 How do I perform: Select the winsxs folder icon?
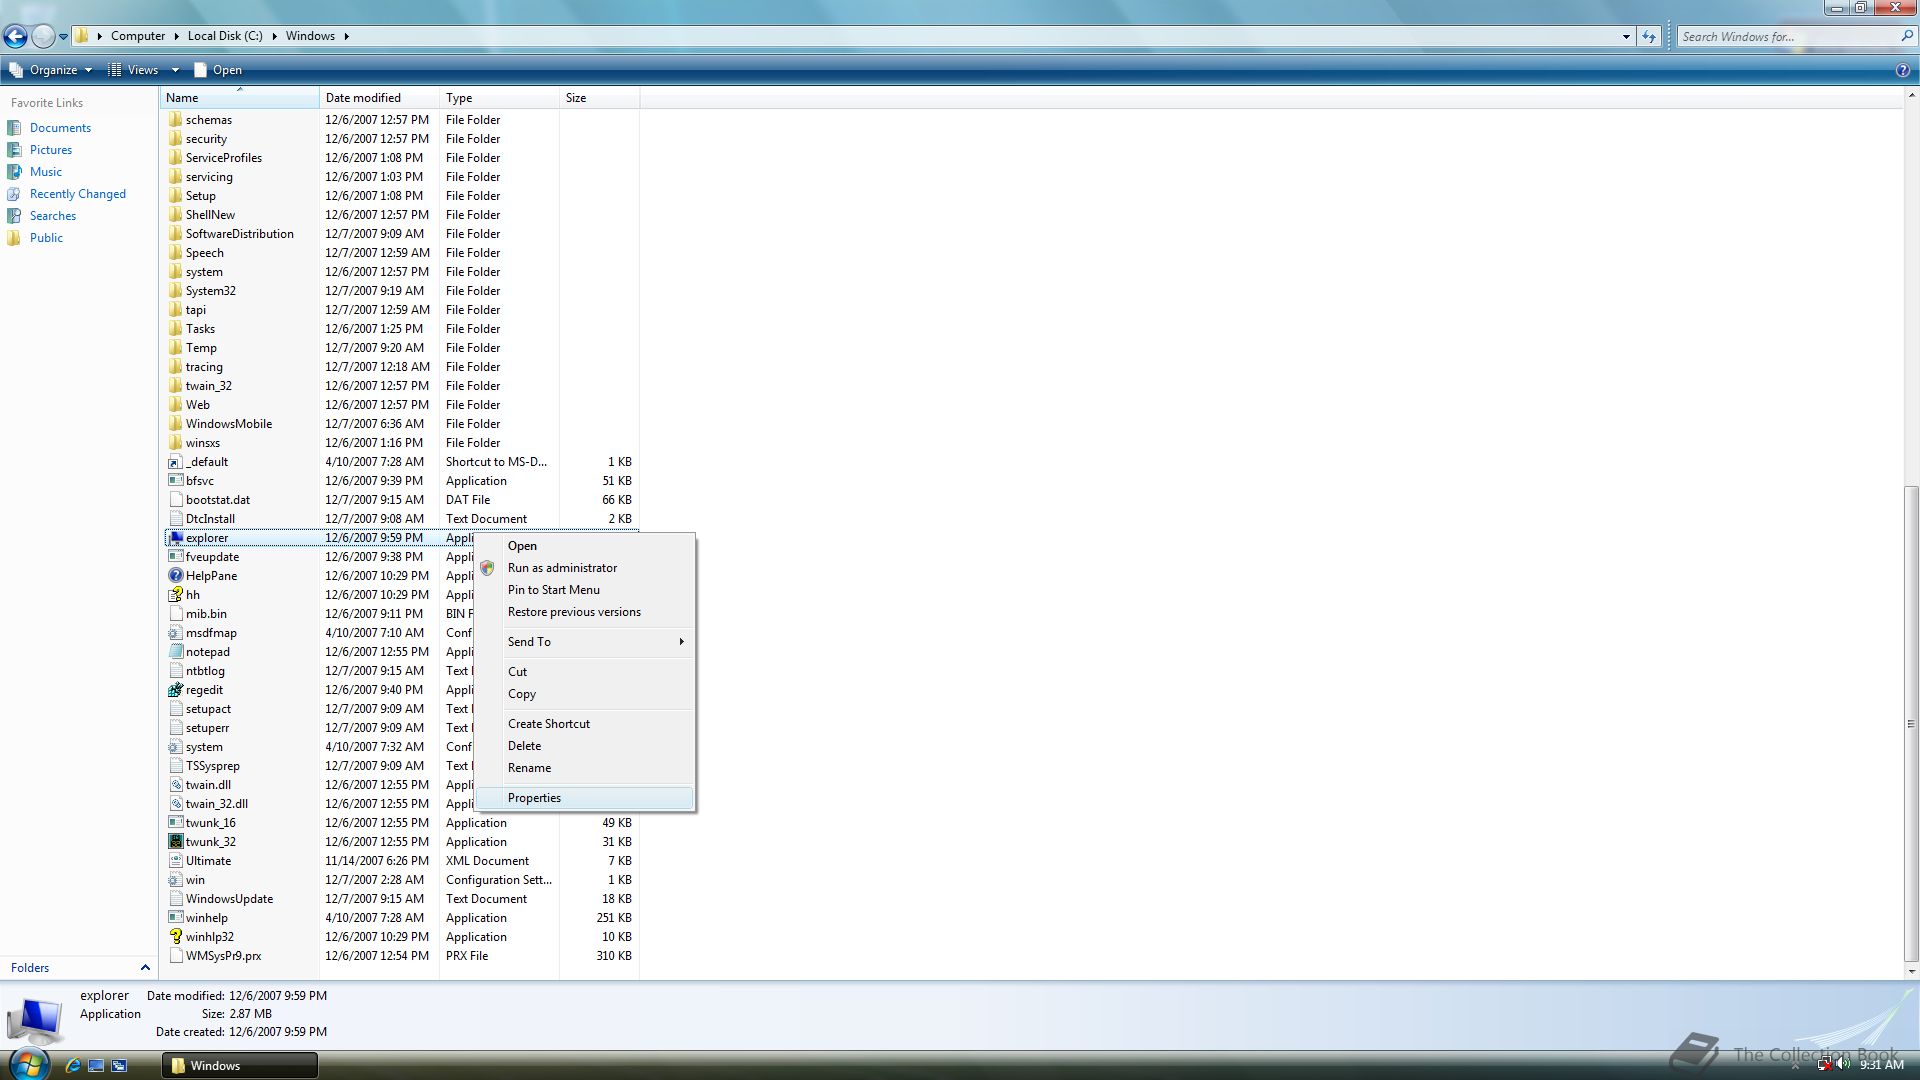coord(175,443)
